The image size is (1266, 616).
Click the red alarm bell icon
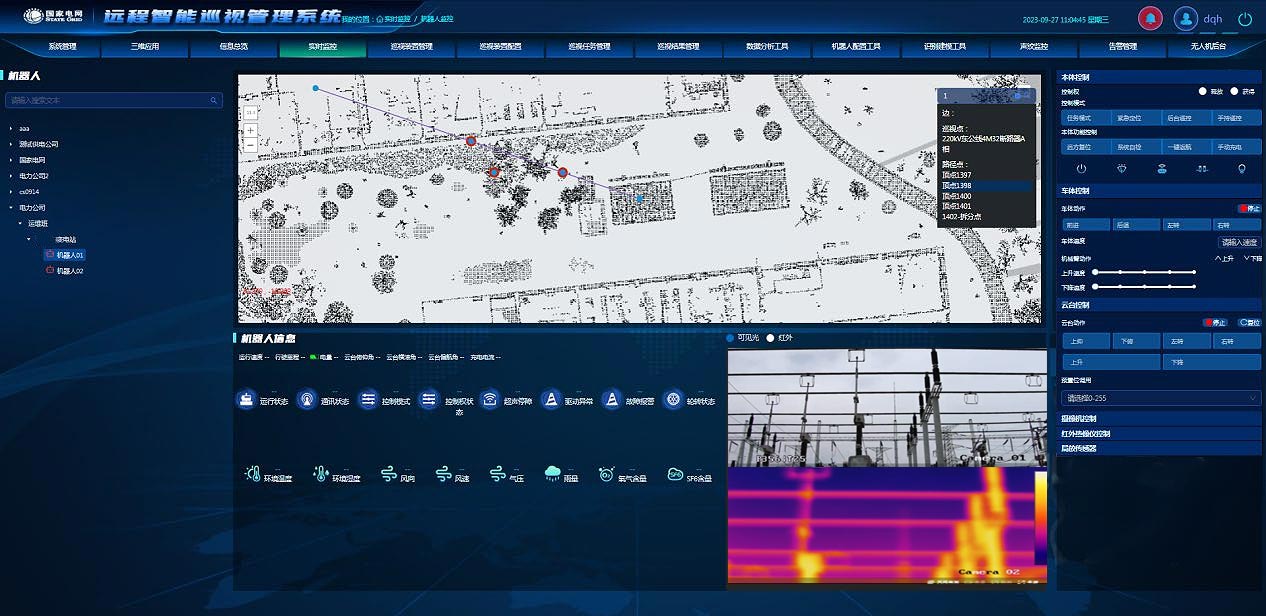pyautogui.click(x=1151, y=18)
